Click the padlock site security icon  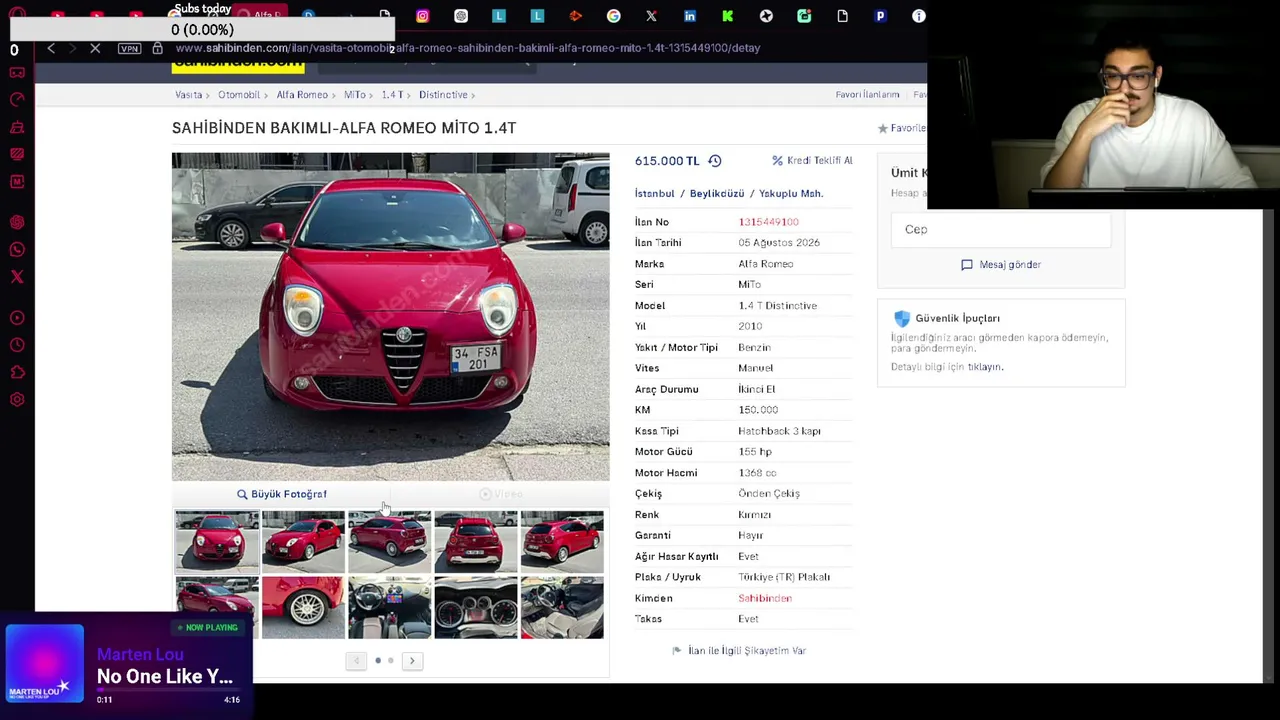(x=157, y=48)
